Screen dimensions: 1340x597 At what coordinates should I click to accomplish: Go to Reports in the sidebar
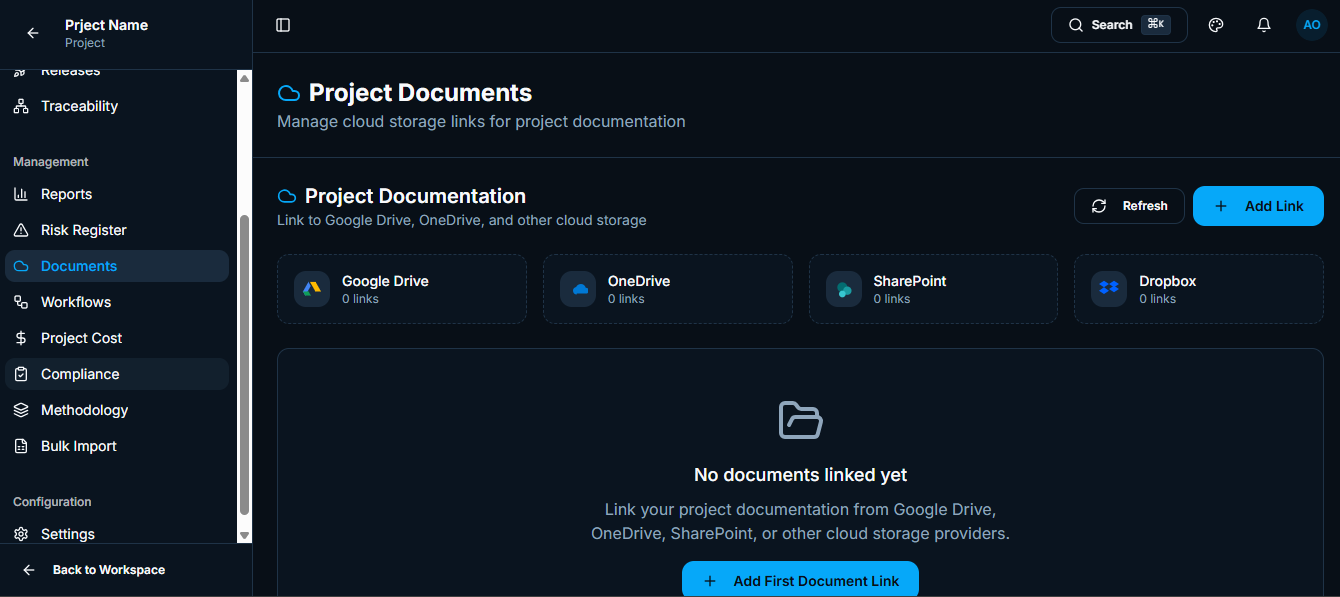point(117,194)
